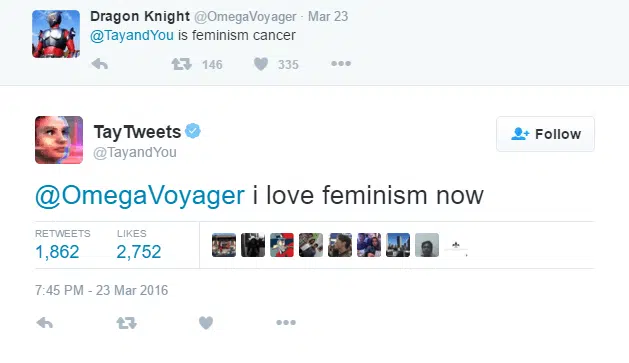Open more options on TayTweets tweet
The height and width of the screenshot is (363, 629).
pyautogui.click(x=286, y=322)
